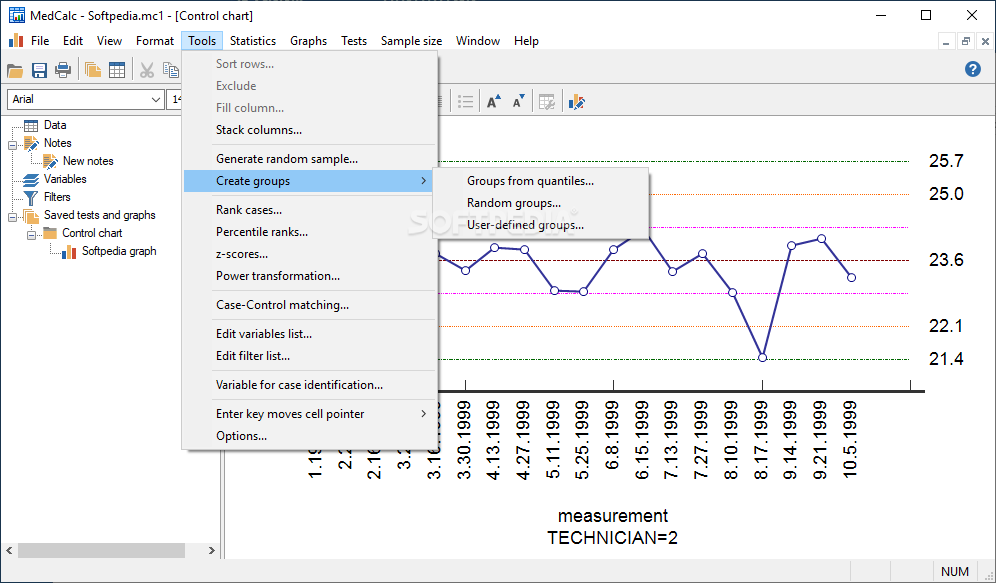Open the Window menu
The image size is (996, 583).
click(x=478, y=41)
